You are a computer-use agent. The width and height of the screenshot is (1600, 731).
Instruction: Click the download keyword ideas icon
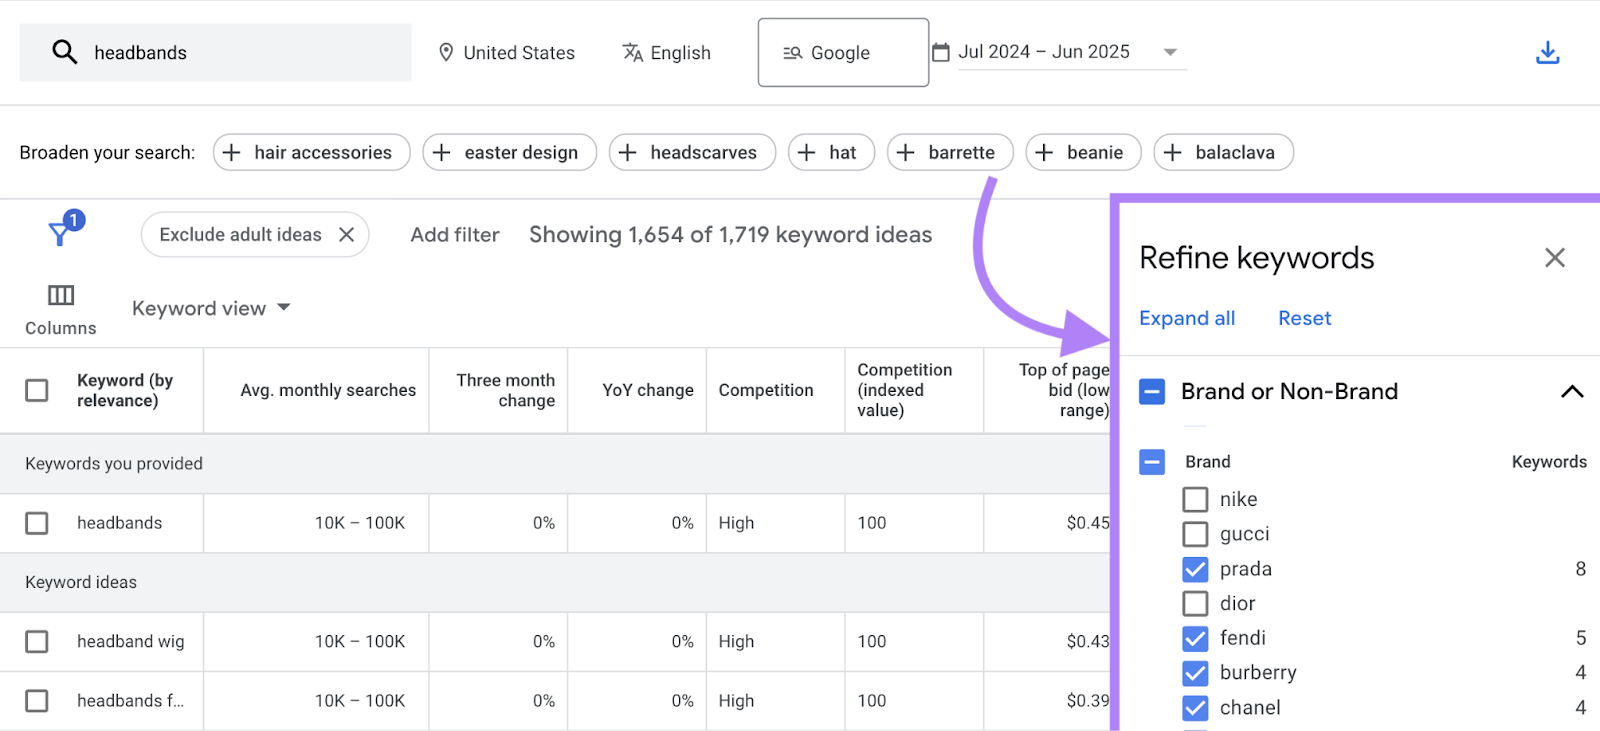point(1547,53)
